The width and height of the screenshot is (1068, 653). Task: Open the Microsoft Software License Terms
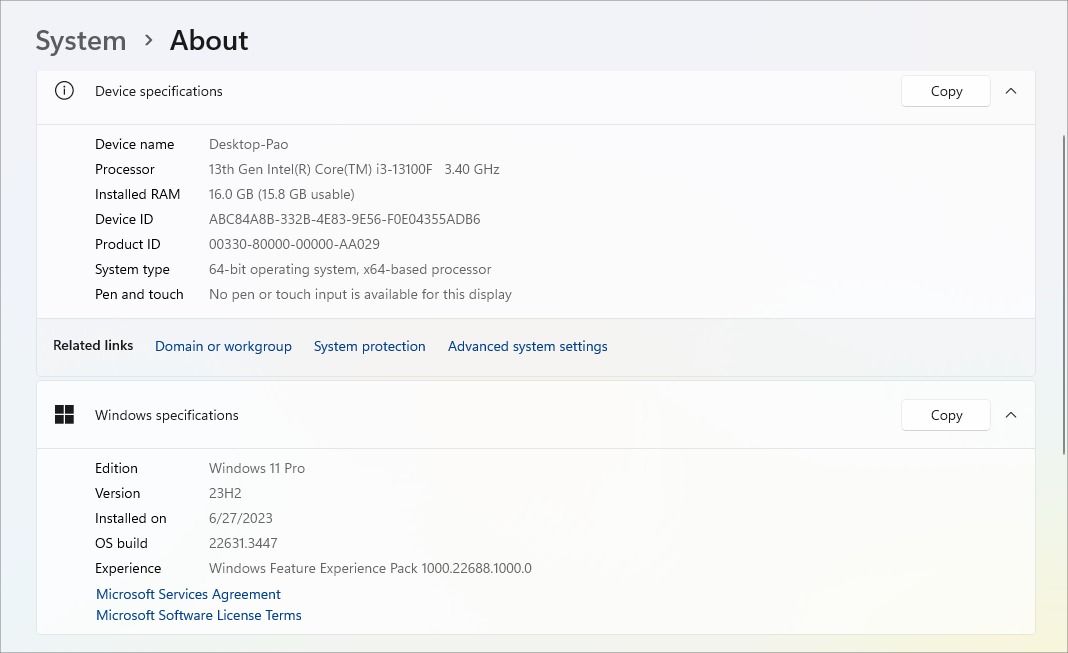(x=198, y=614)
